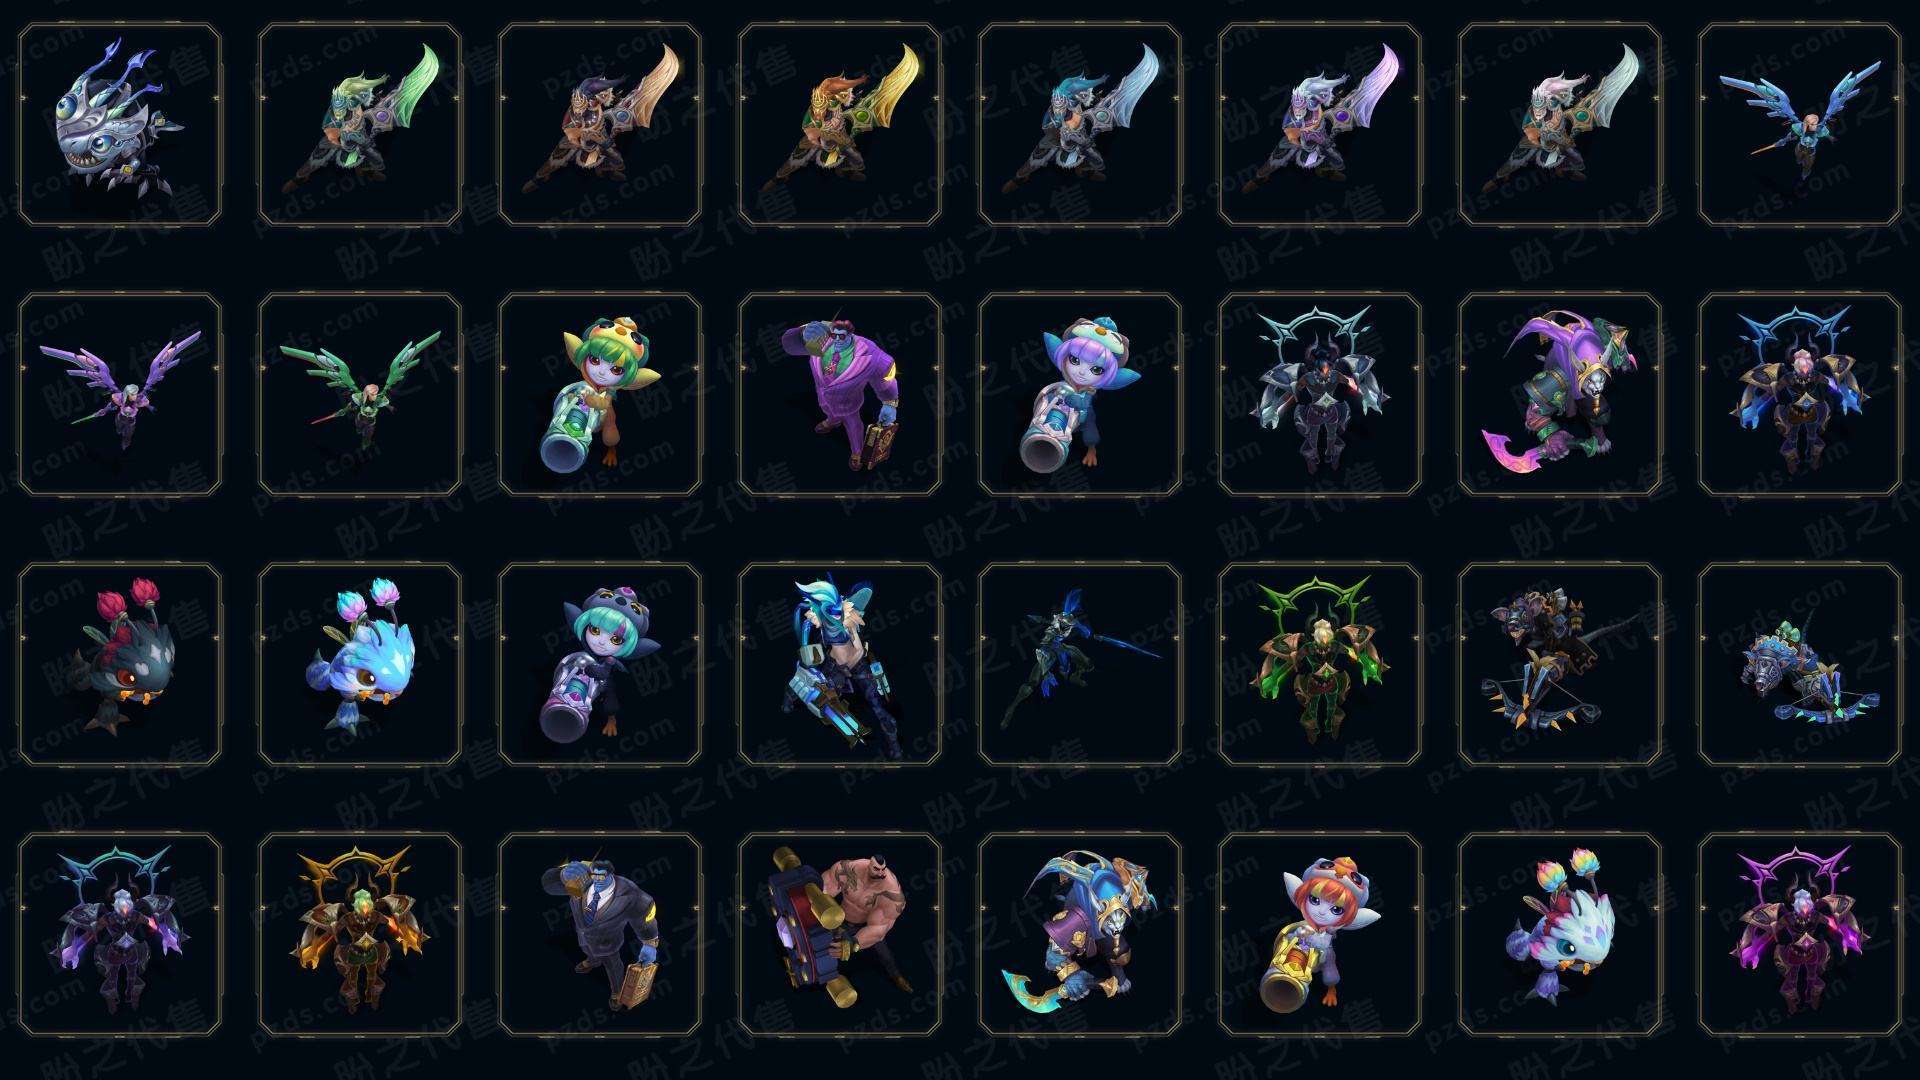This screenshot has width=1920, height=1080.
Task: Pick the green-bladed swordsman skin
Action: click(x=360, y=125)
